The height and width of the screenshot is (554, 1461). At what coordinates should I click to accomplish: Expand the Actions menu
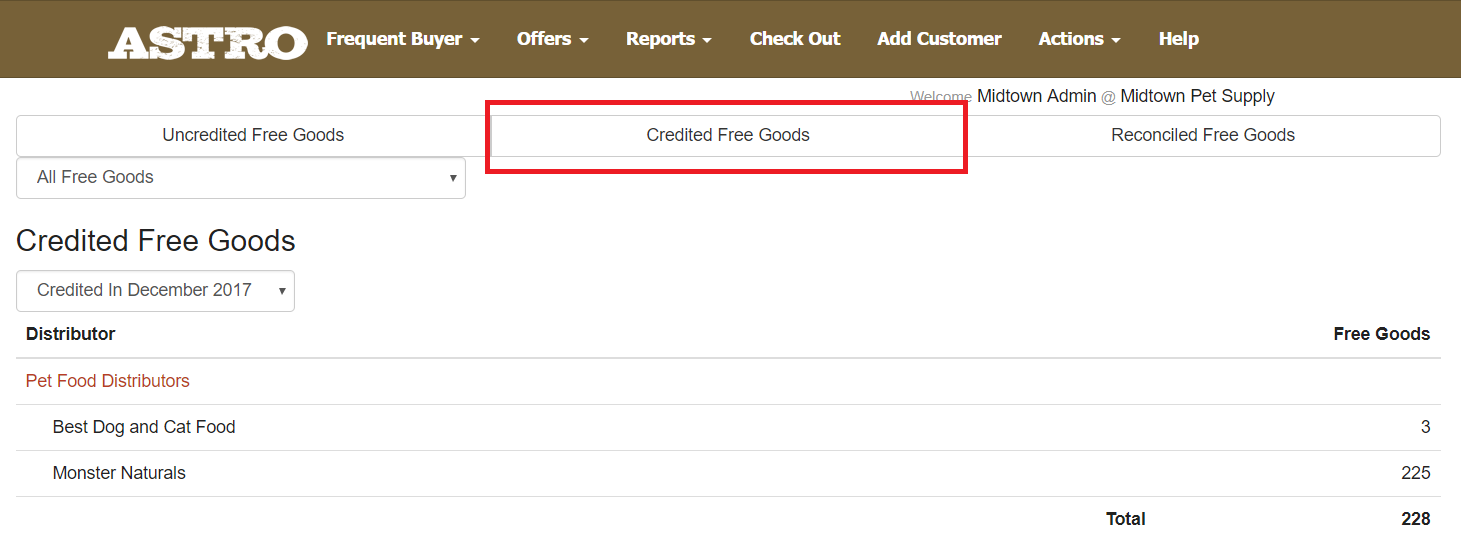pos(1079,39)
